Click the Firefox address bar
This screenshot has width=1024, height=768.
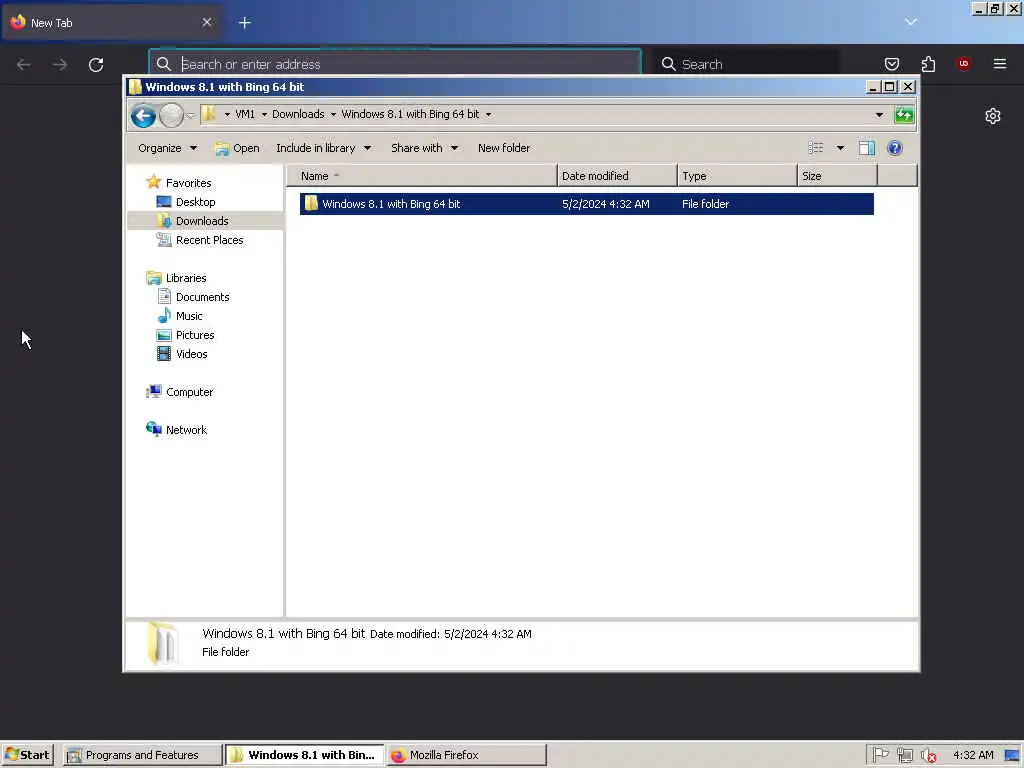coord(395,64)
